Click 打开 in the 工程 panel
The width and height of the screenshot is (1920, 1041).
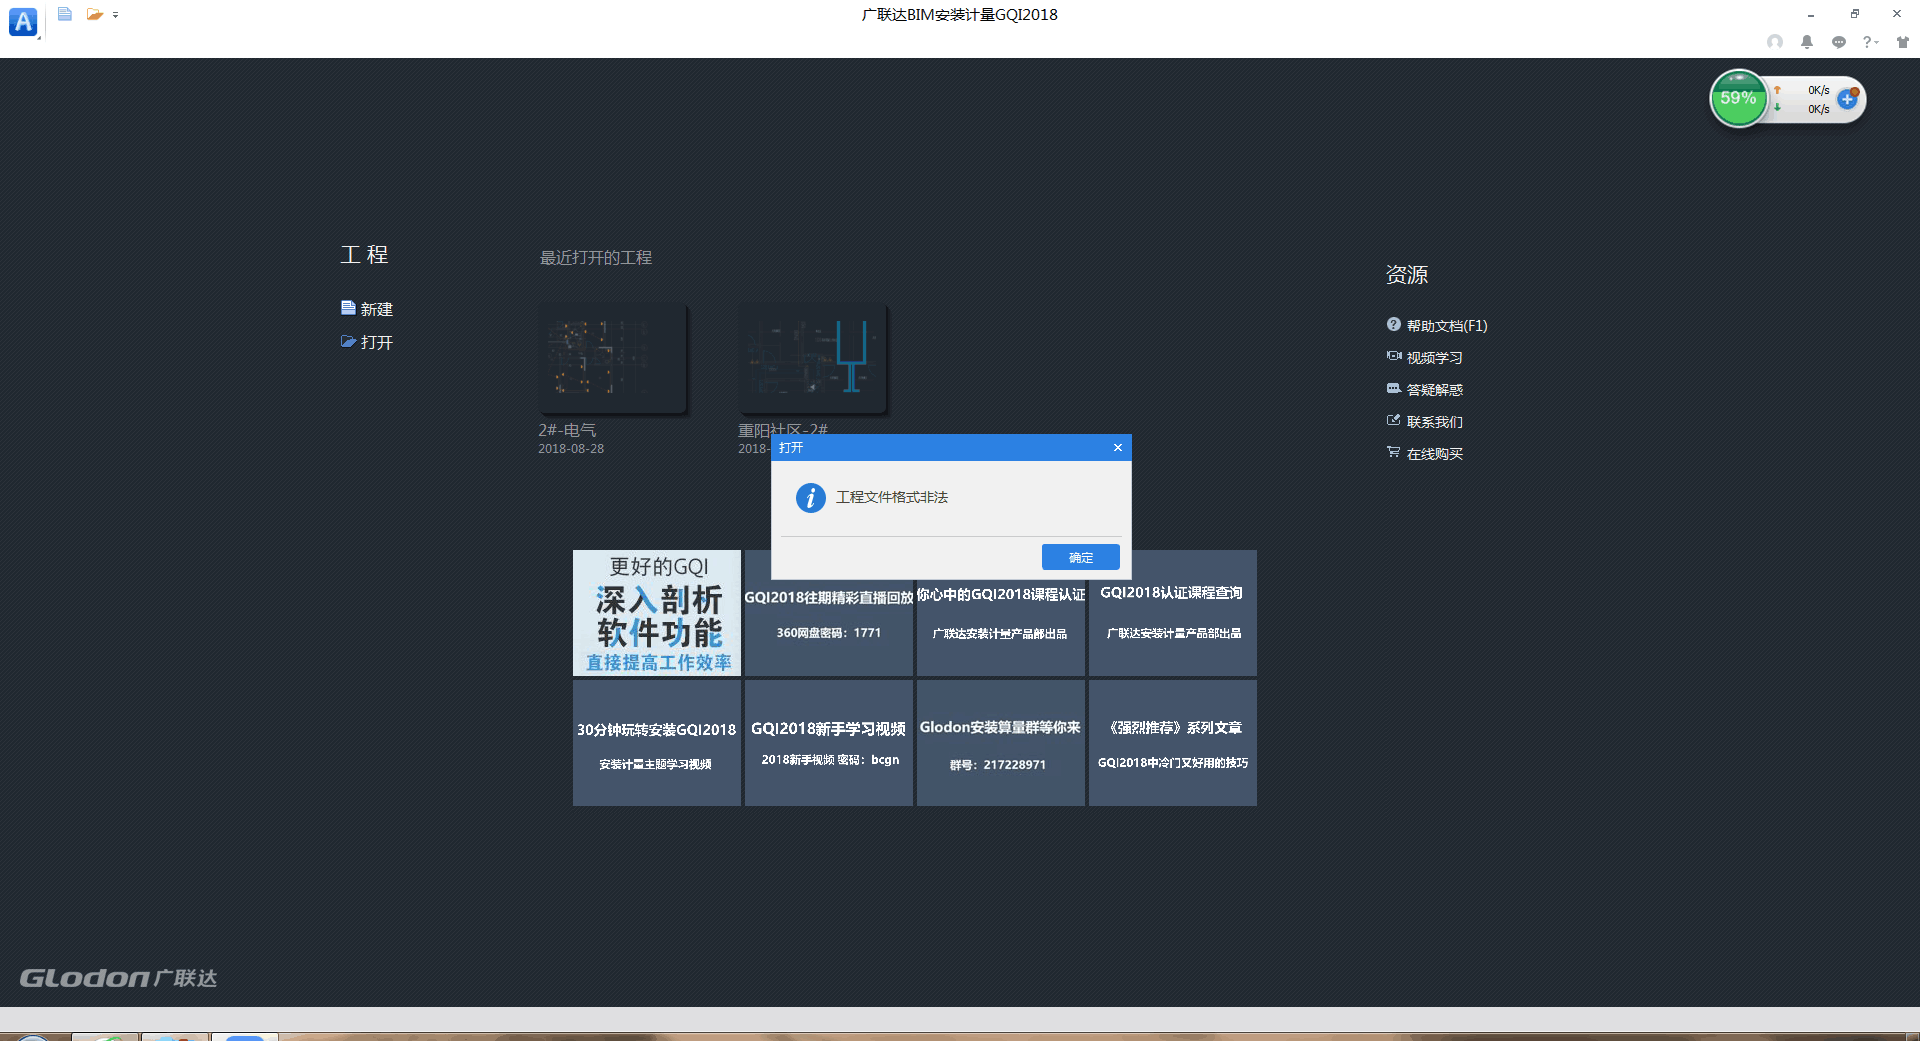(367, 342)
